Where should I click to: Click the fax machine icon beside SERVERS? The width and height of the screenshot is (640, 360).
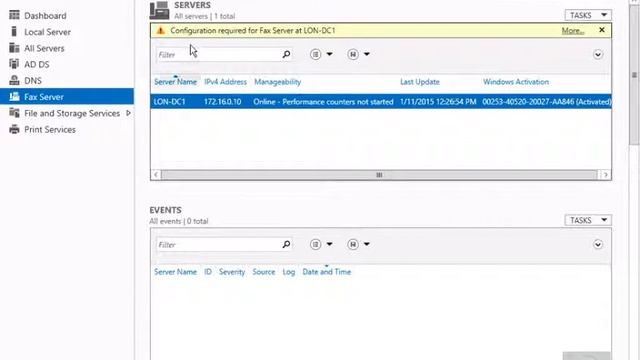coord(159,10)
